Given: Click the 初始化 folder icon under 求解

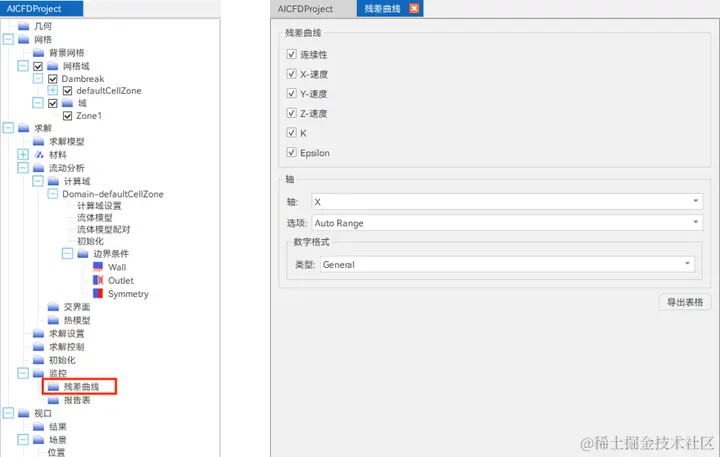Looking at the screenshot, I should [x=39, y=360].
